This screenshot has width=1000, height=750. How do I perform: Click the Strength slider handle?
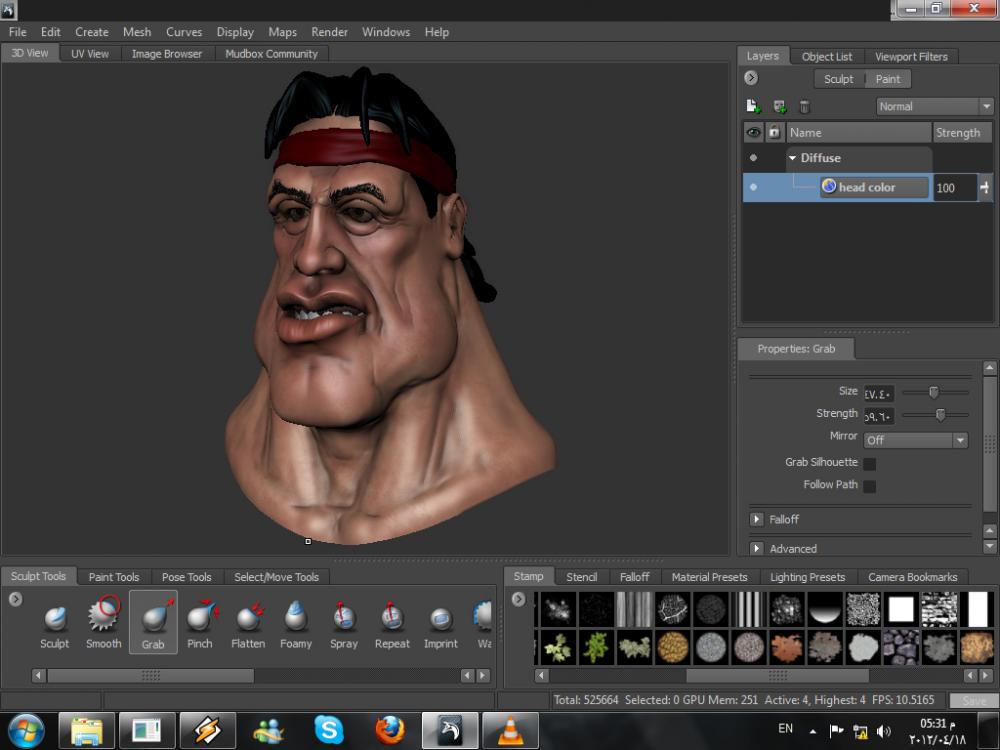(940, 414)
